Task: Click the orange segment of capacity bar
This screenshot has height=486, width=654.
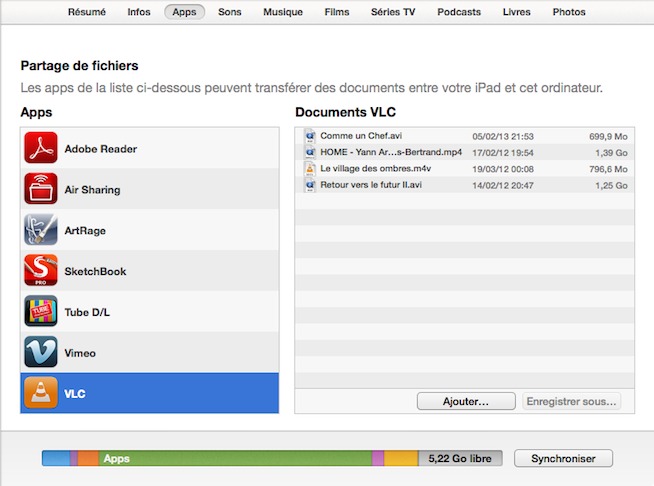Action: point(88,458)
